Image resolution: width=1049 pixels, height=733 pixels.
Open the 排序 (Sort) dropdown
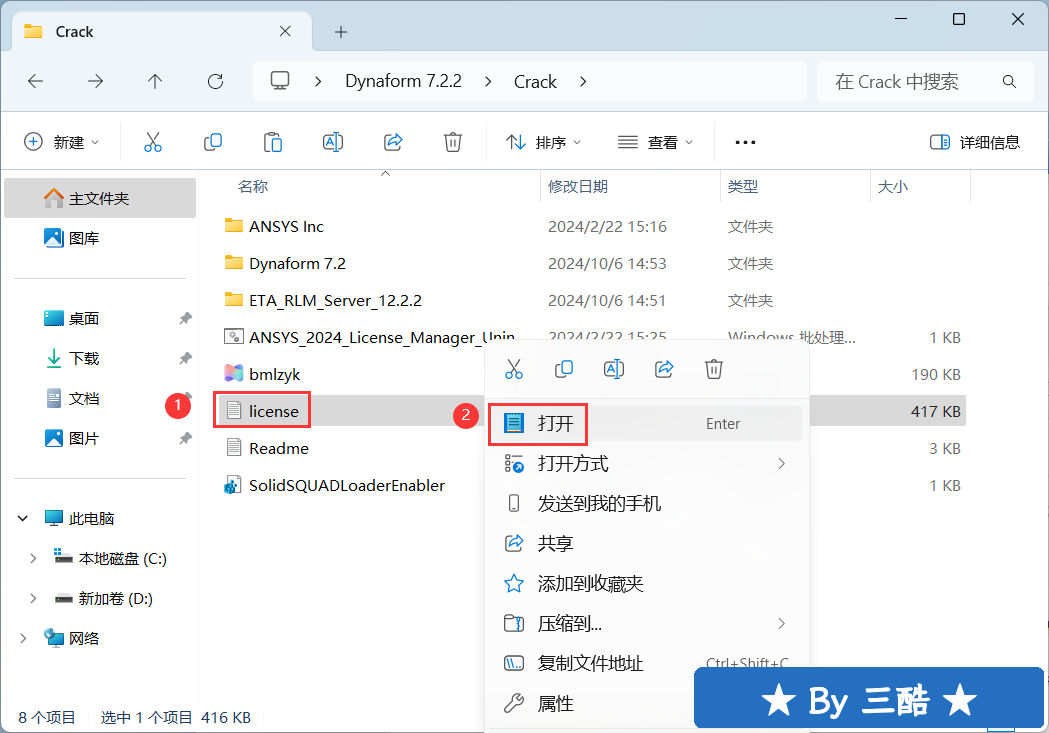coord(543,142)
